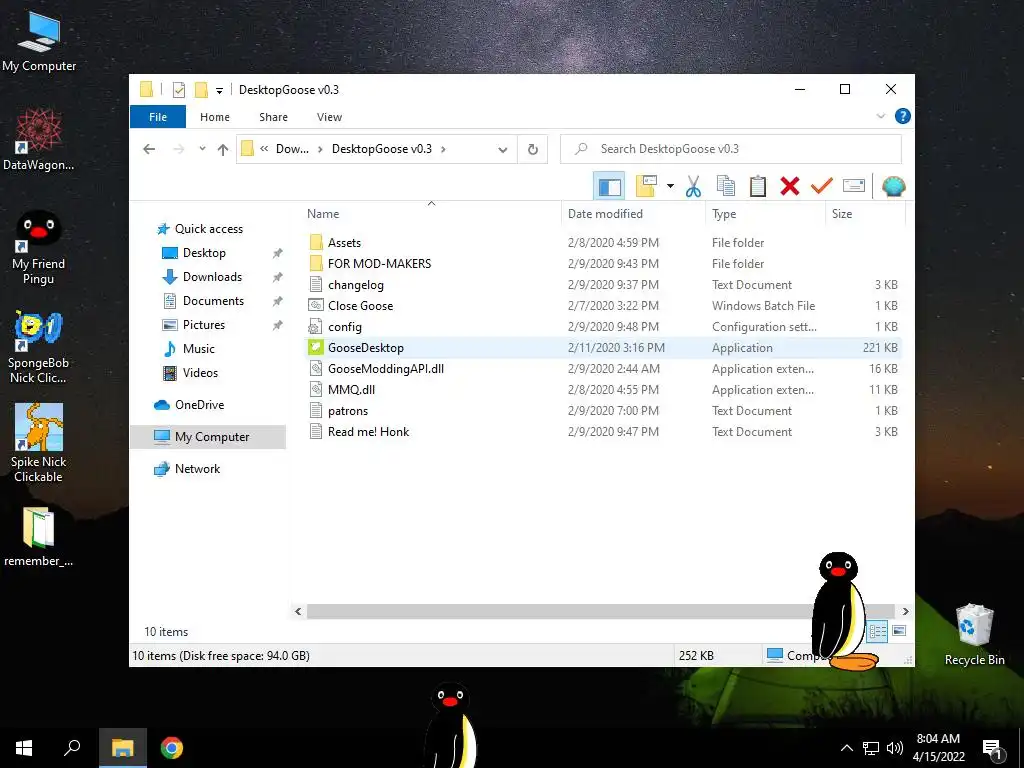Sort by the Size column header
The image size is (1024, 768).
coord(841,214)
